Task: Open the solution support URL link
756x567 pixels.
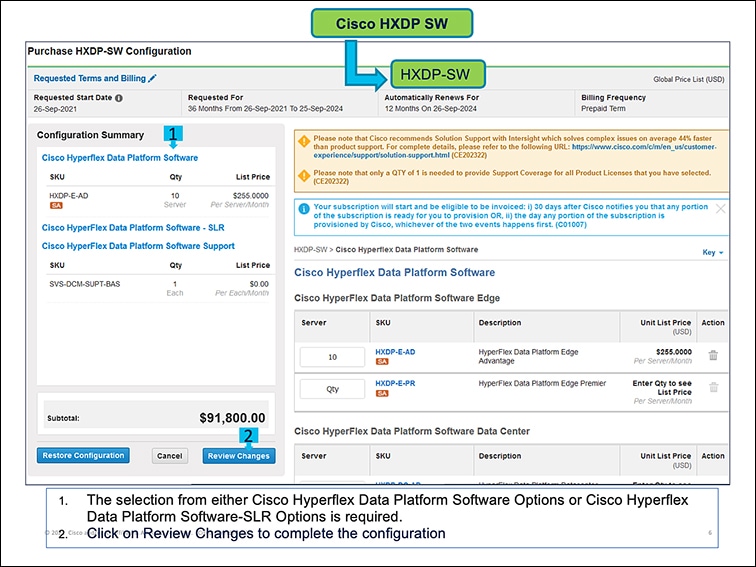Action: pyautogui.click(x=514, y=151)
